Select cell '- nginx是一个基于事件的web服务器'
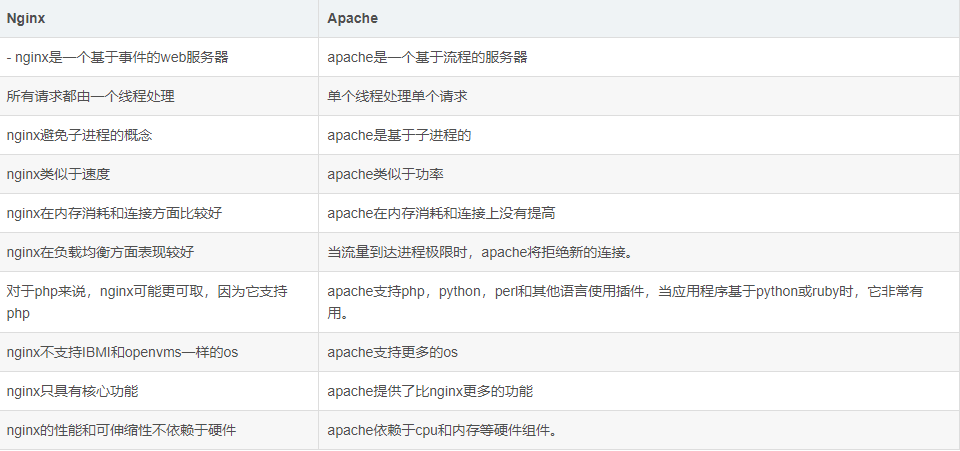 click(x=159, y=57)
